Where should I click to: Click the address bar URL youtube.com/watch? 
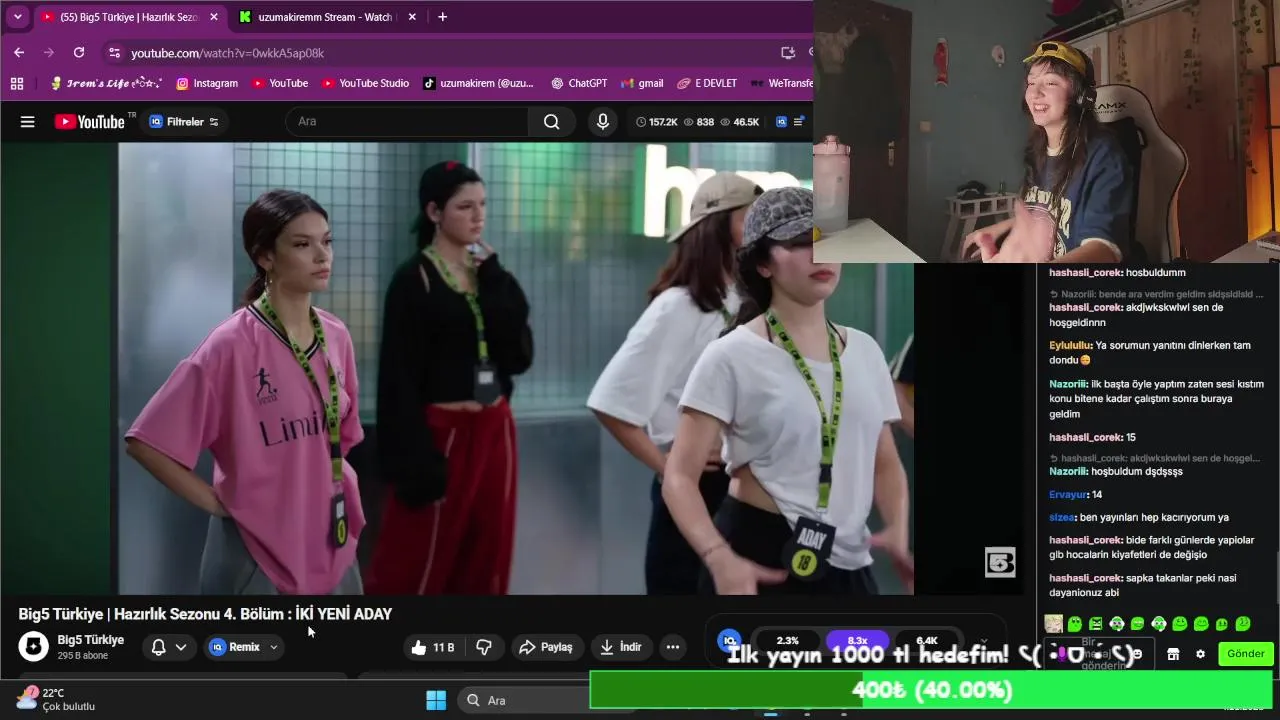coord(227,53)
